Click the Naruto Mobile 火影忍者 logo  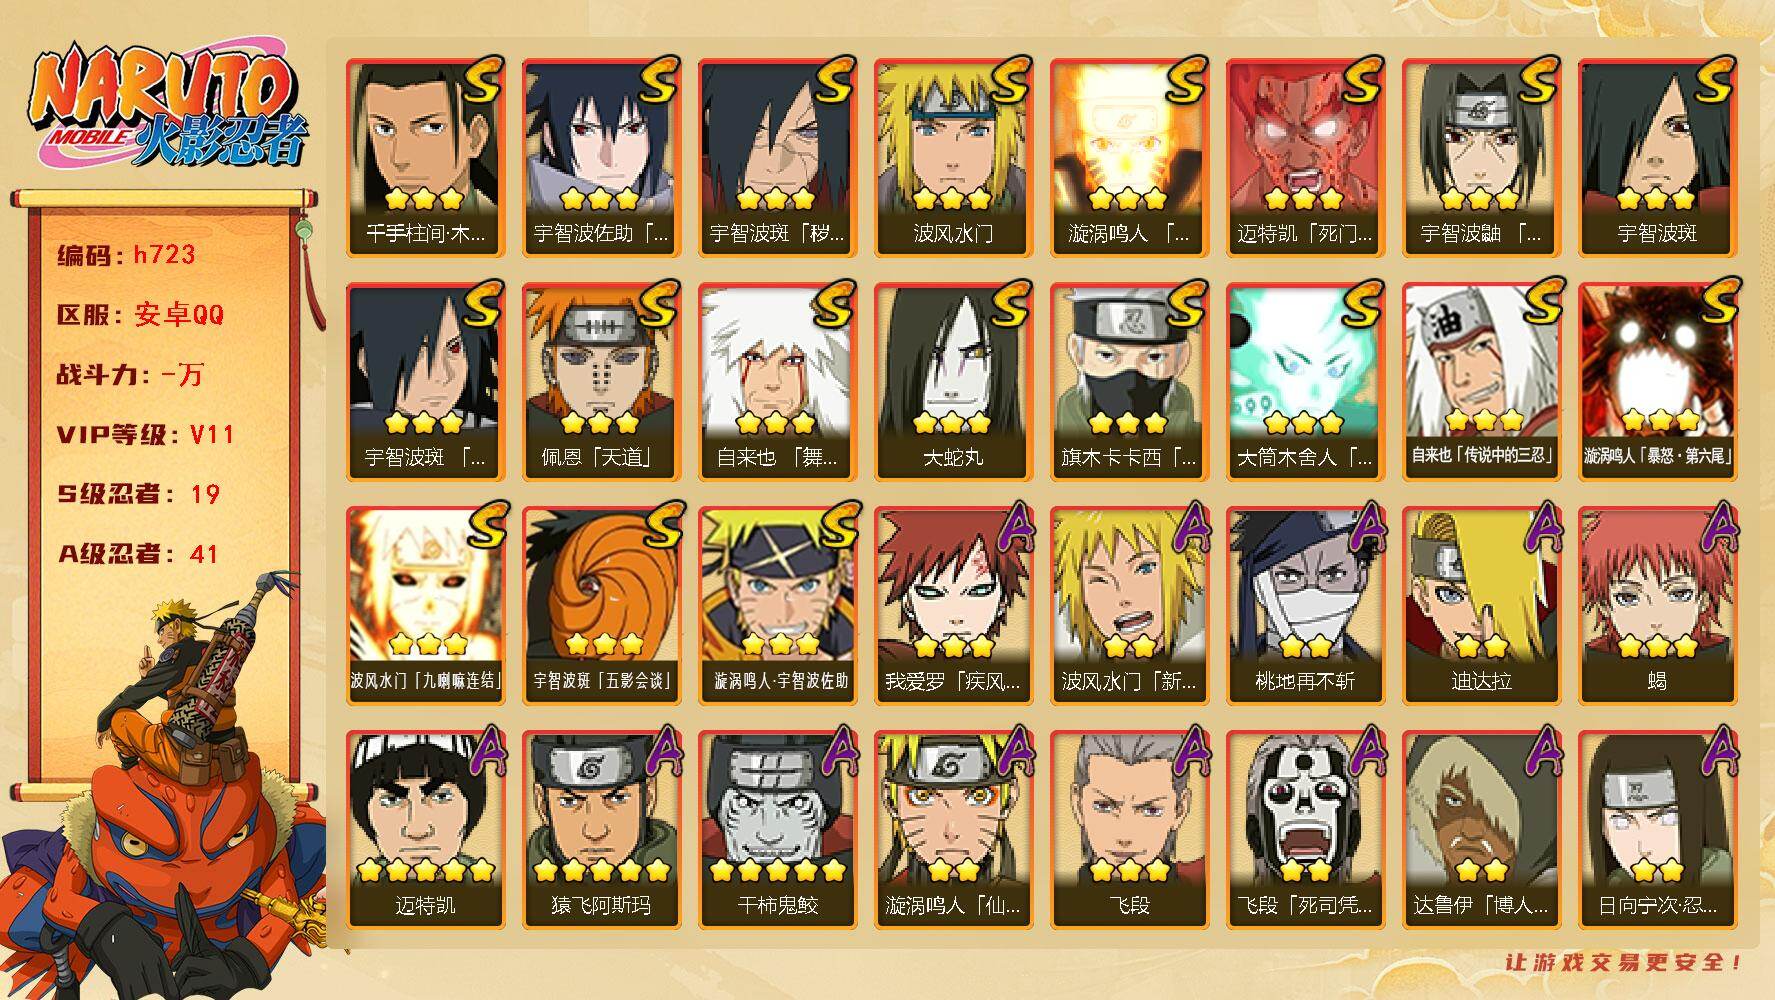[x=165, y=110]
